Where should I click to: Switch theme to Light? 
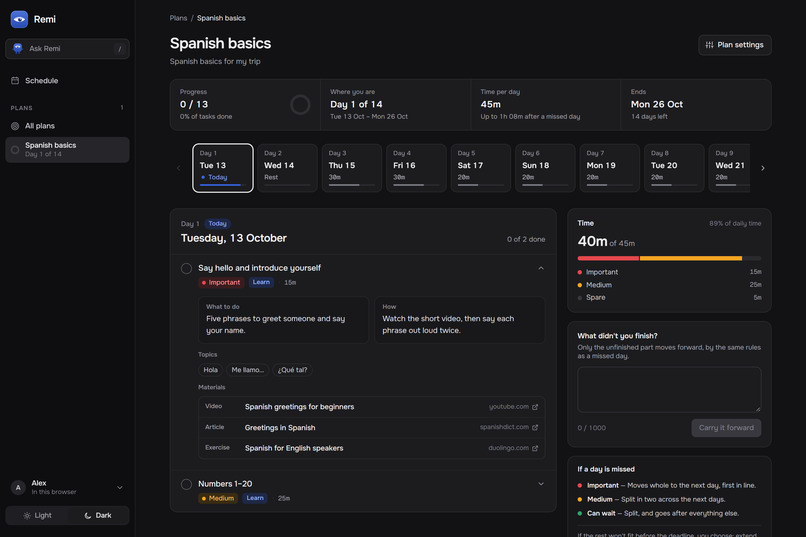(37, 515)
